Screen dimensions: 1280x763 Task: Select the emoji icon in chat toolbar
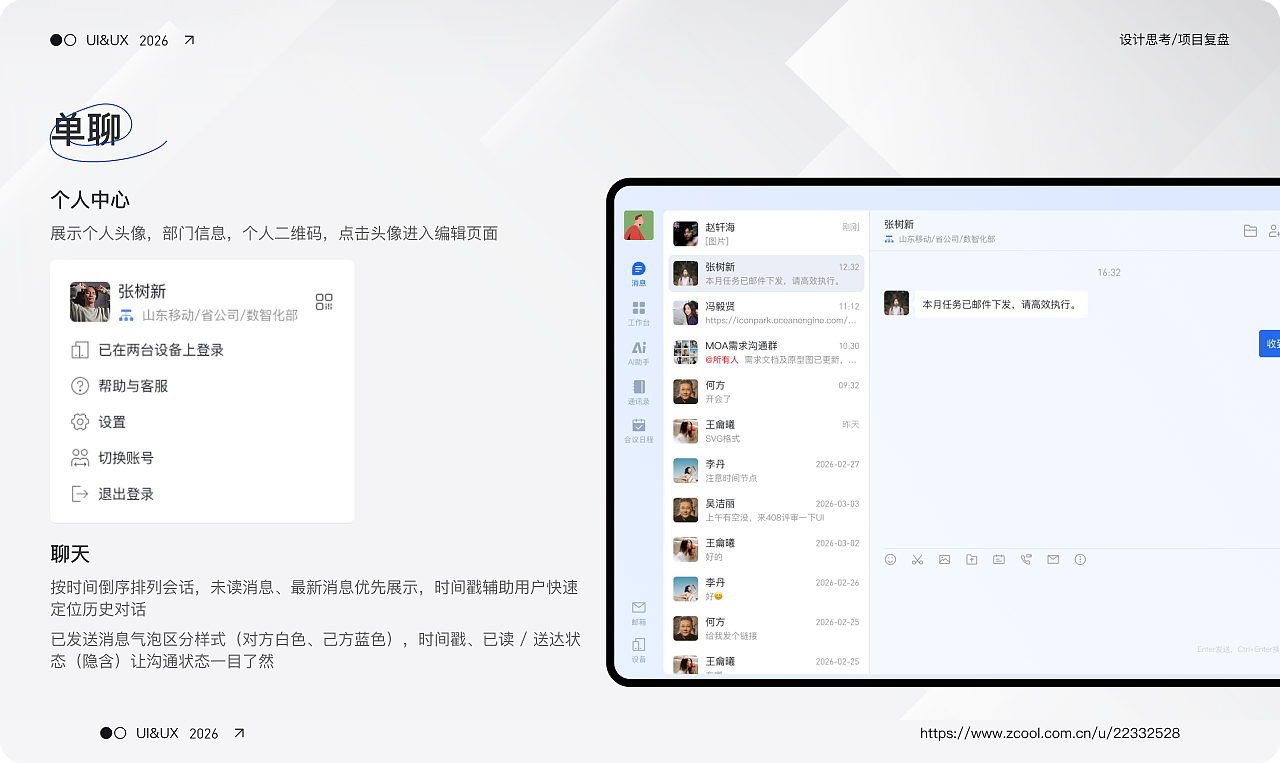[891, 559]
